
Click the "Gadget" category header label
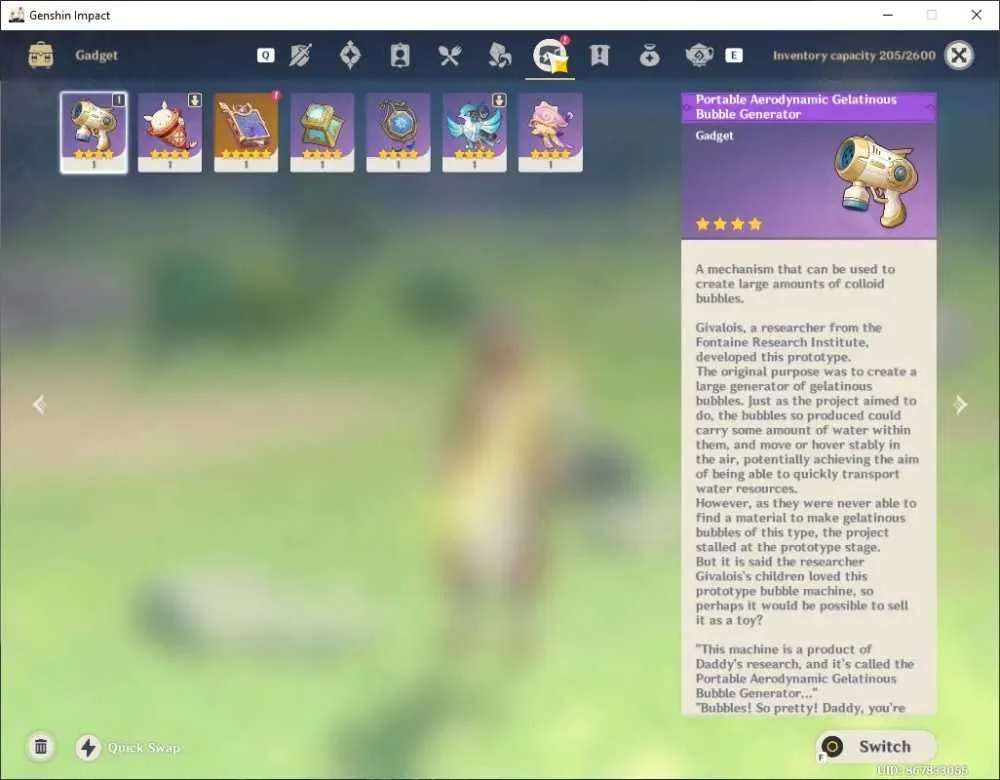click(714, 136)
